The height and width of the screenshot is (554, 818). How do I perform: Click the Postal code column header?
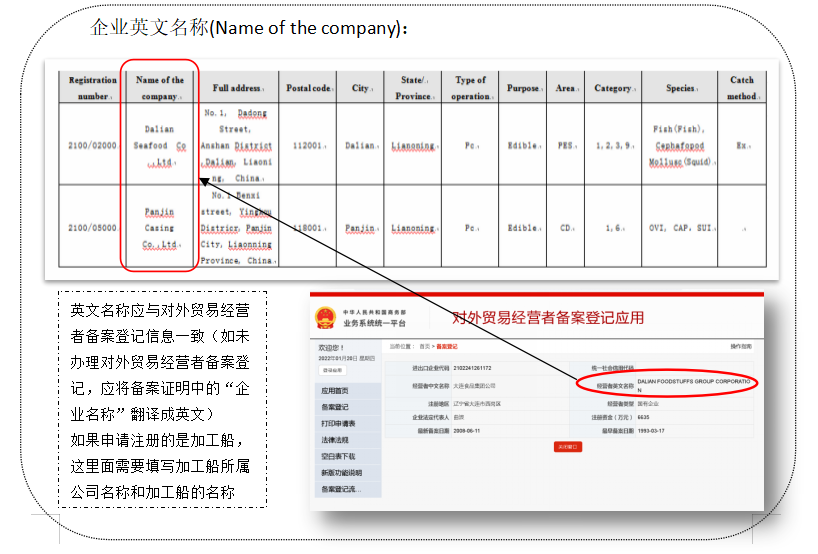[x=309, y=88]
